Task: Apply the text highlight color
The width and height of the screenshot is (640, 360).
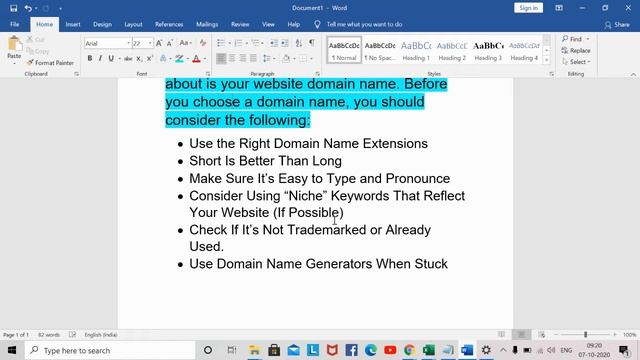Action: click(x=179, y=59)
